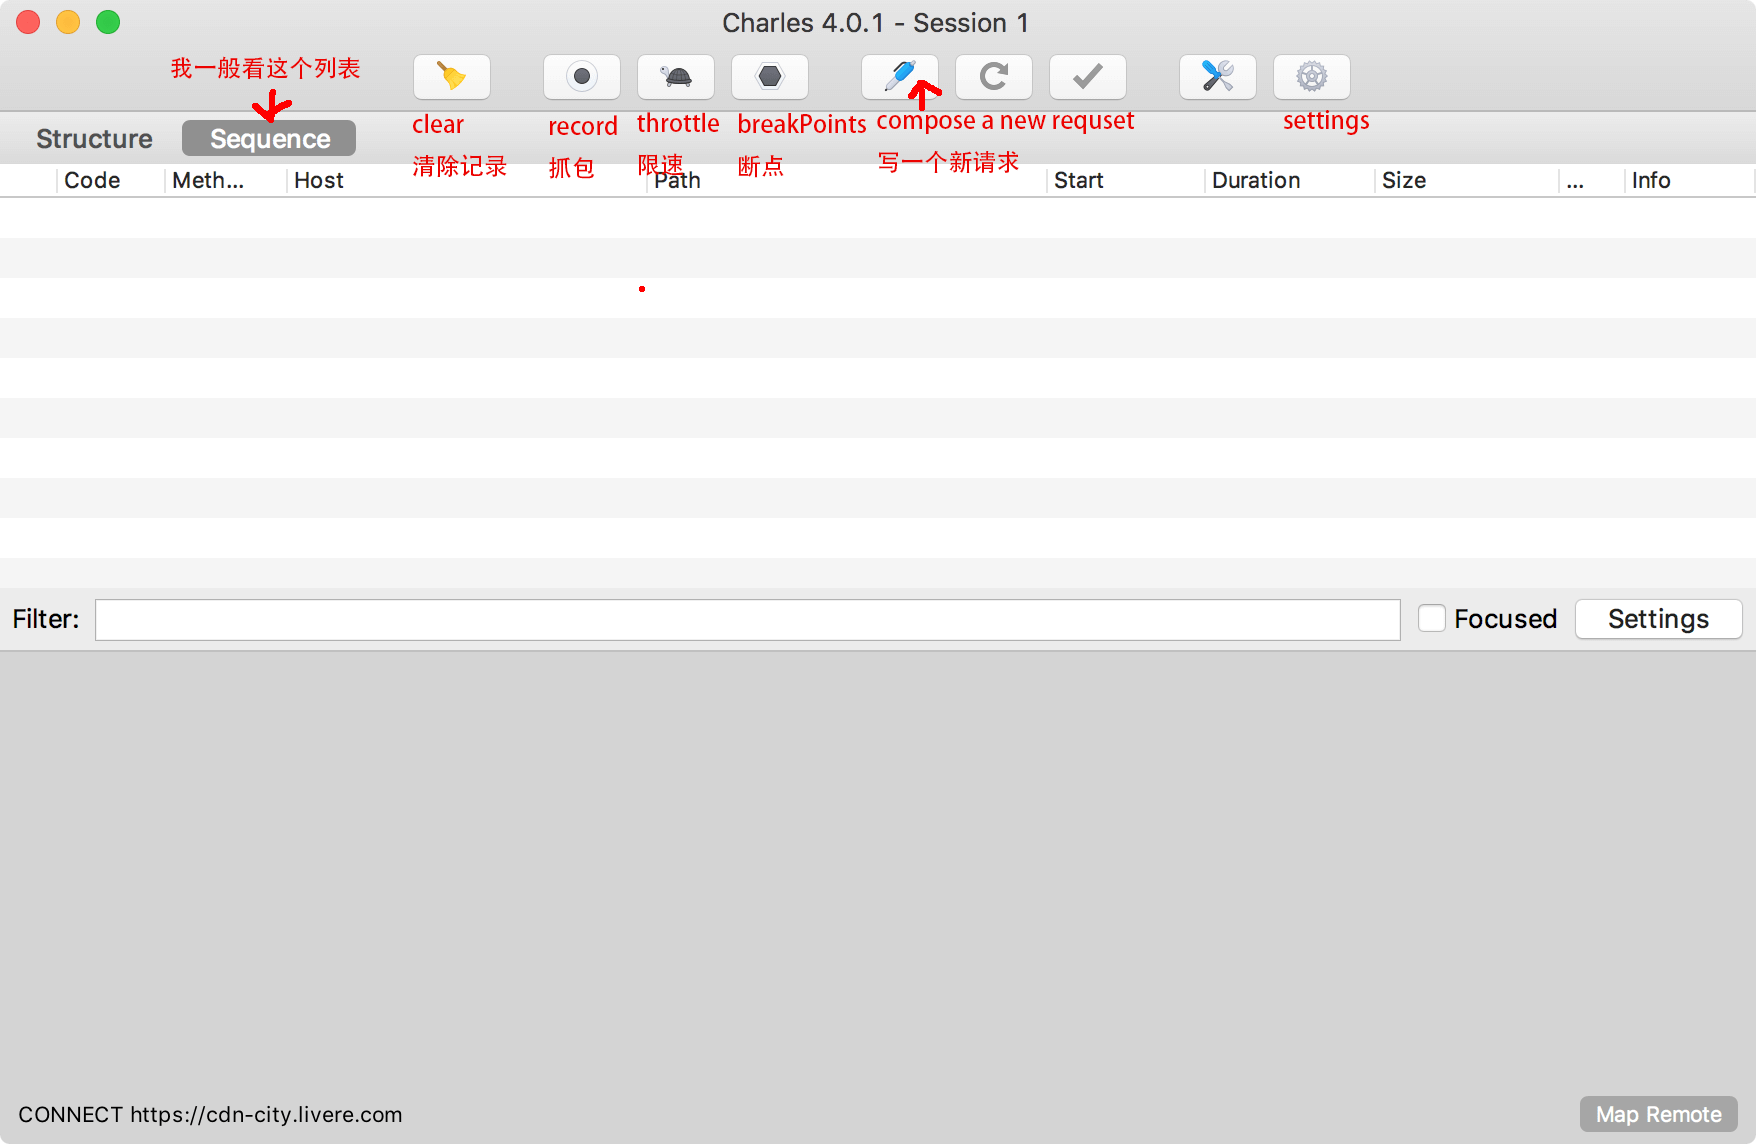Click the repeat request circular arrow icon
The height and width of the screenshot is (1144, 1756).
click(993, 77)
